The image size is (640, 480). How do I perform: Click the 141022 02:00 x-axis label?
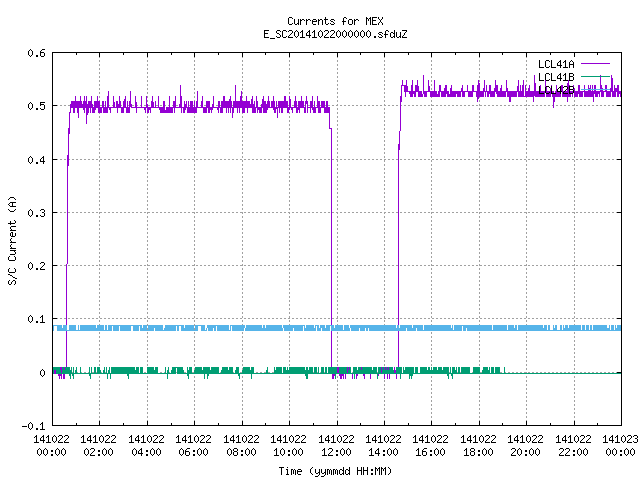98,446
